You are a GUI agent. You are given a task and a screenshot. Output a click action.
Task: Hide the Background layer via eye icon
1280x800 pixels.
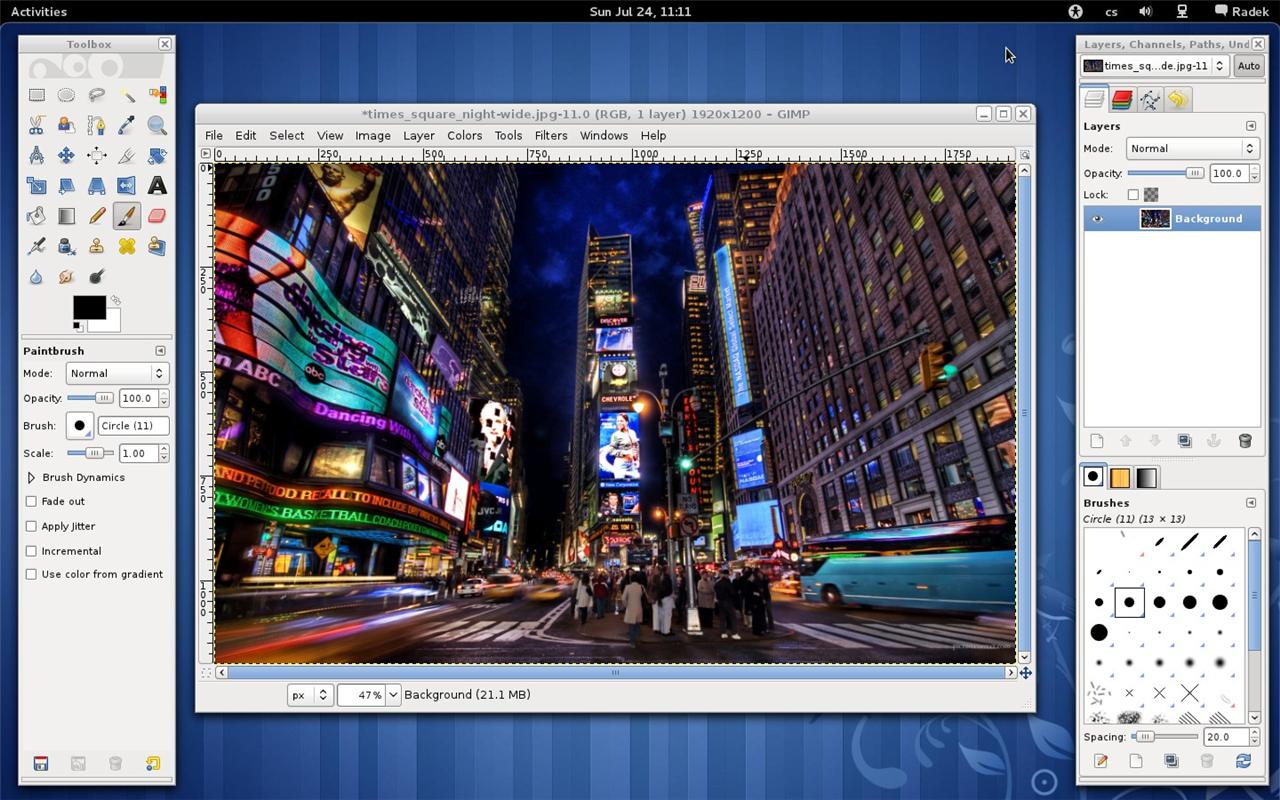[x=1098, y=219]
